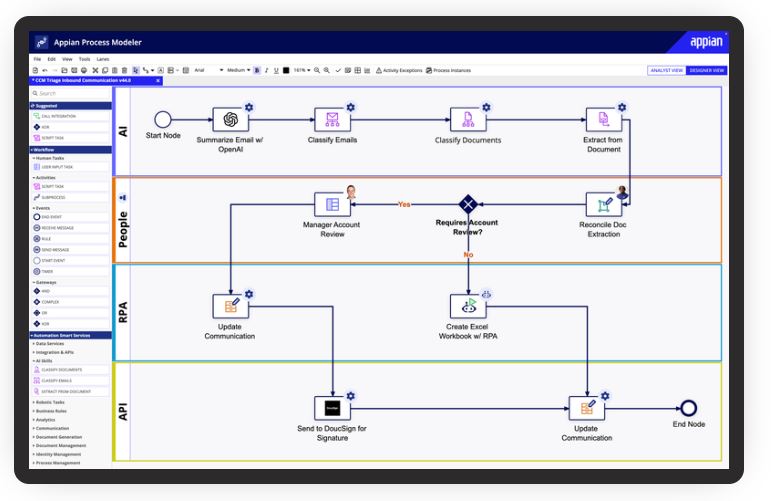Select the Manager Account Review node

pos(332,204)
